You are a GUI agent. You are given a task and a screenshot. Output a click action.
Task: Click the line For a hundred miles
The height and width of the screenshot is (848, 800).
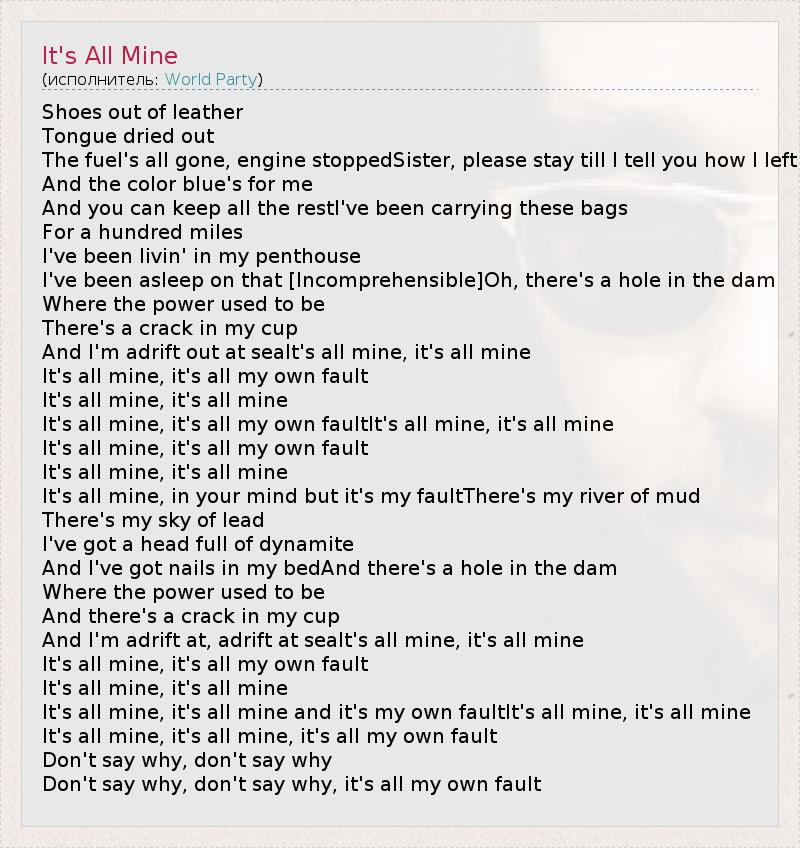142,232
